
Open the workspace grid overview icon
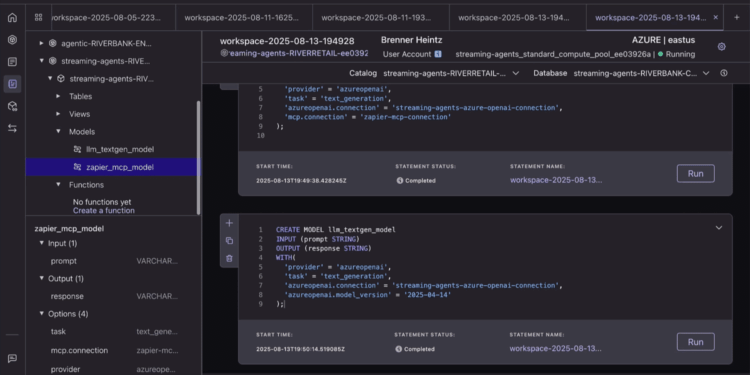pos(38,18)
